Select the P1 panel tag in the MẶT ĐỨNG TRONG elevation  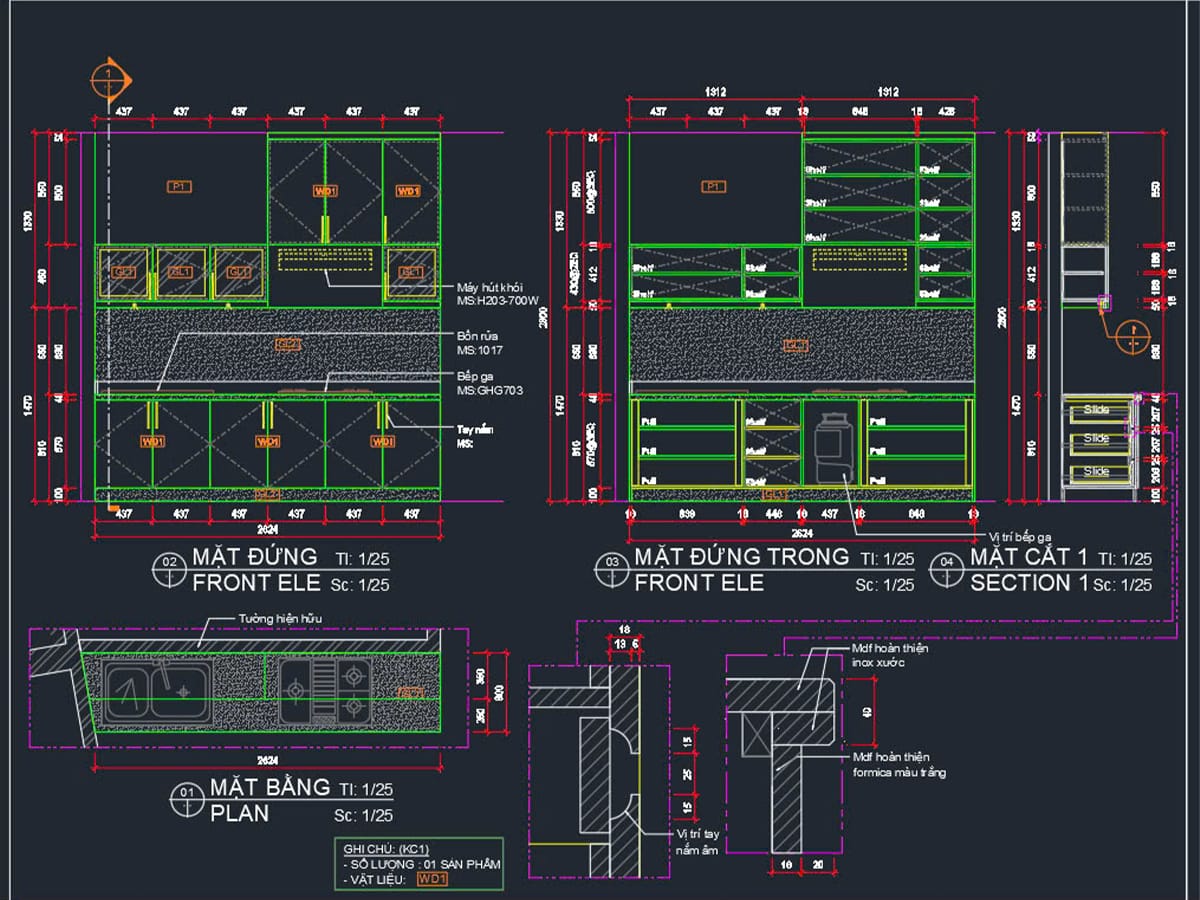712,187
